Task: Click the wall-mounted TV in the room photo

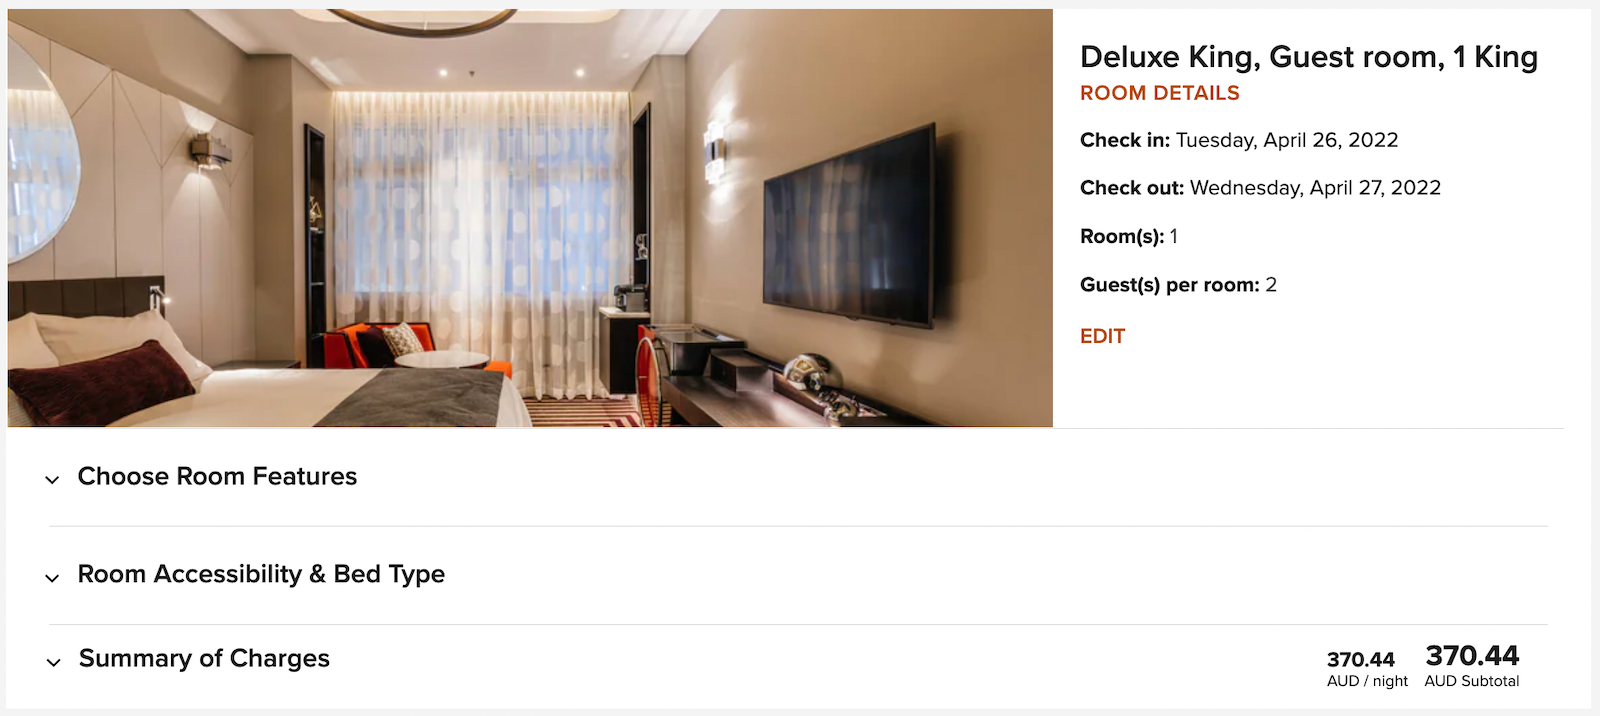Action: 849,227
